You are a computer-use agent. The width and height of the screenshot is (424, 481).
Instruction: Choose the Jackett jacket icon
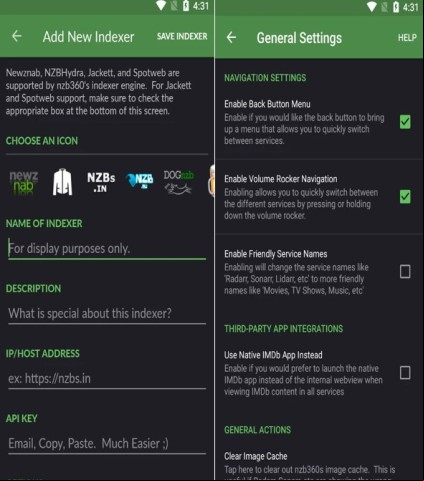click(62, 182)
